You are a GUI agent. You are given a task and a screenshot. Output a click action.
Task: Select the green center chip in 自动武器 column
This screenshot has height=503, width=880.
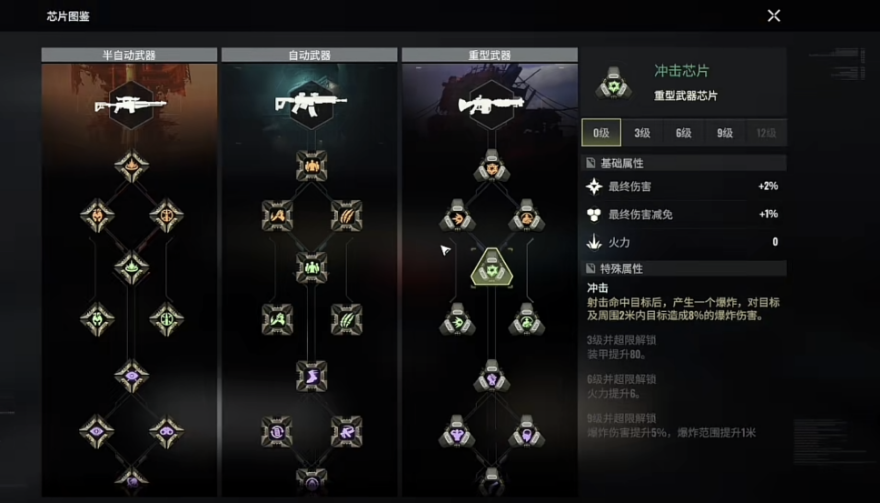tap(311, 267)
